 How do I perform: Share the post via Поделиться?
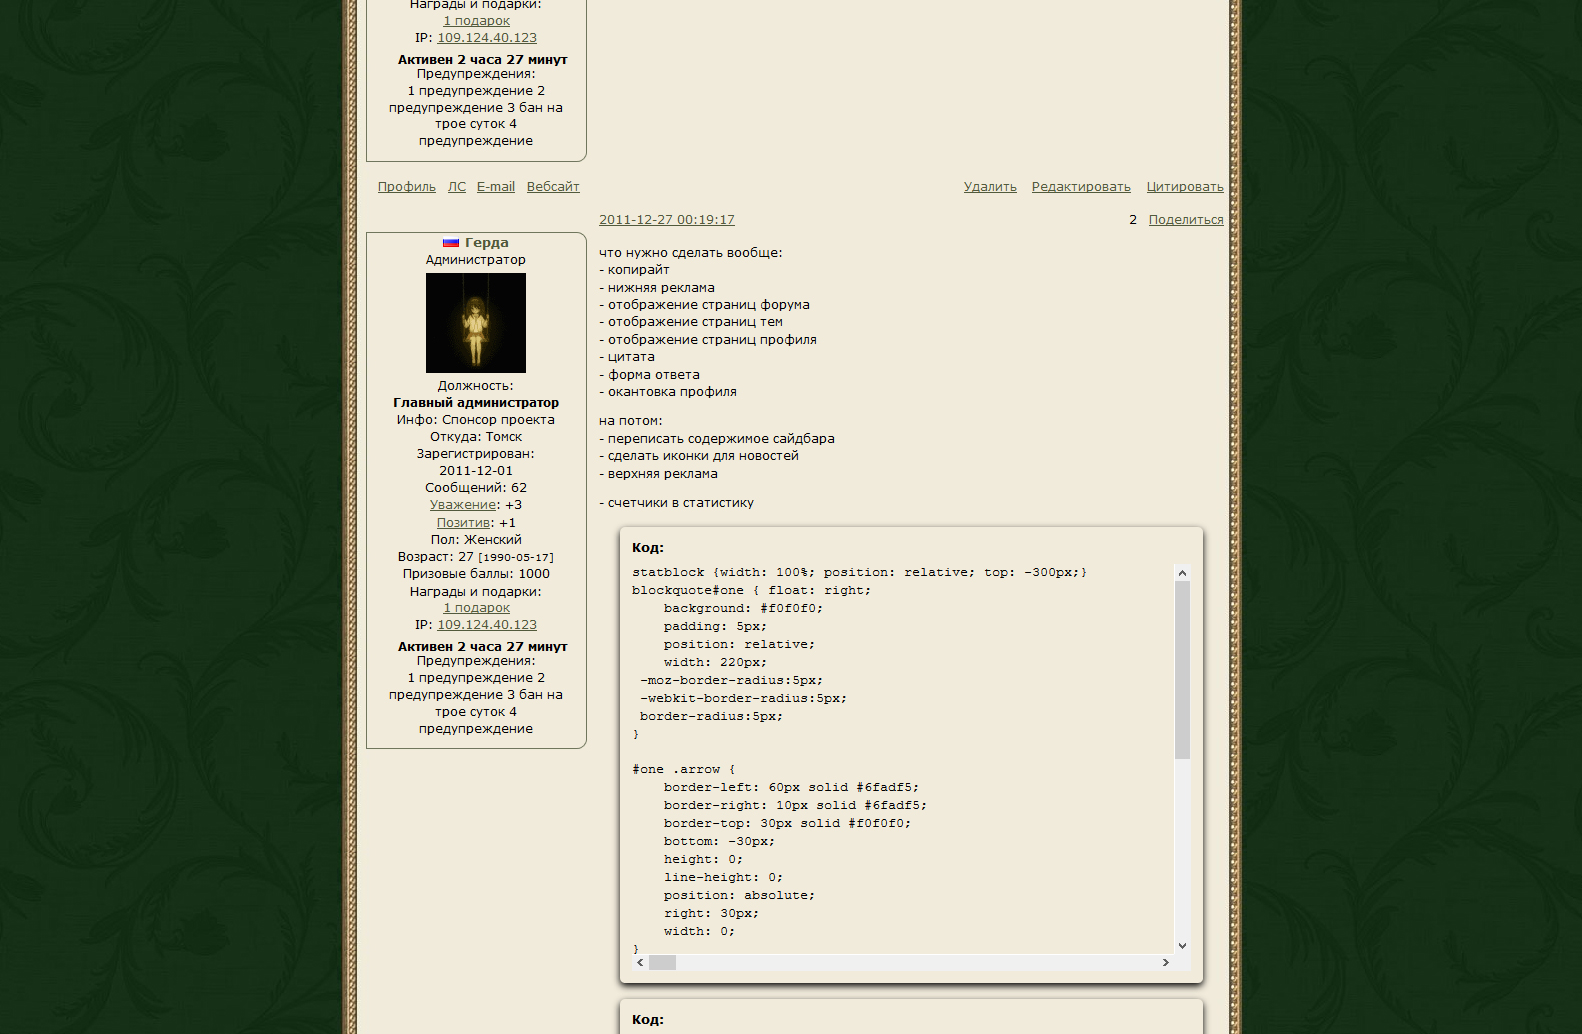(x=1185, y=220)
